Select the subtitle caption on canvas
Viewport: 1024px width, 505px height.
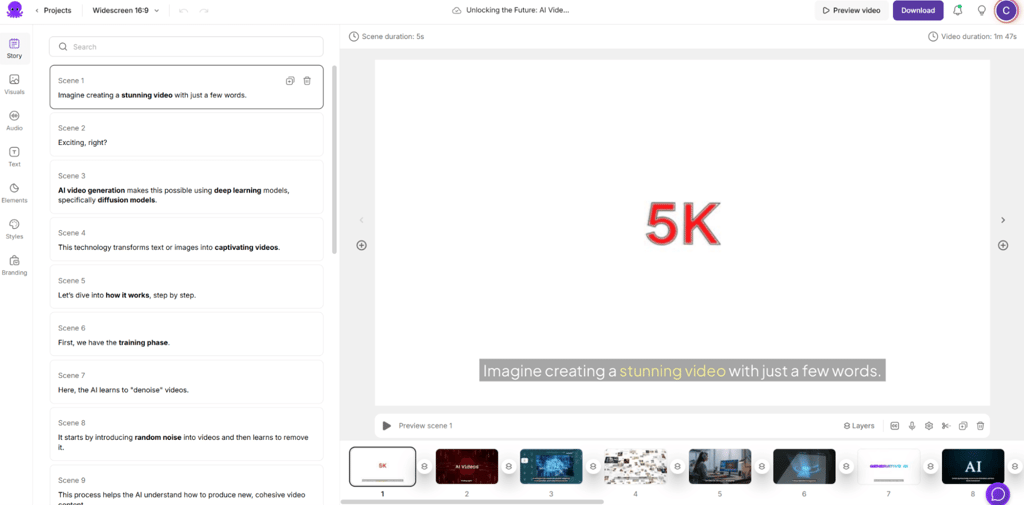682,370
